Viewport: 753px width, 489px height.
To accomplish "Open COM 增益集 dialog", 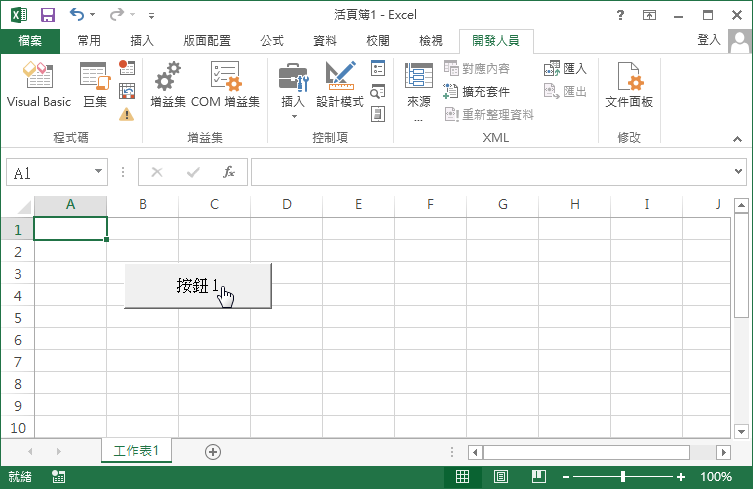I will click(225, 85).
